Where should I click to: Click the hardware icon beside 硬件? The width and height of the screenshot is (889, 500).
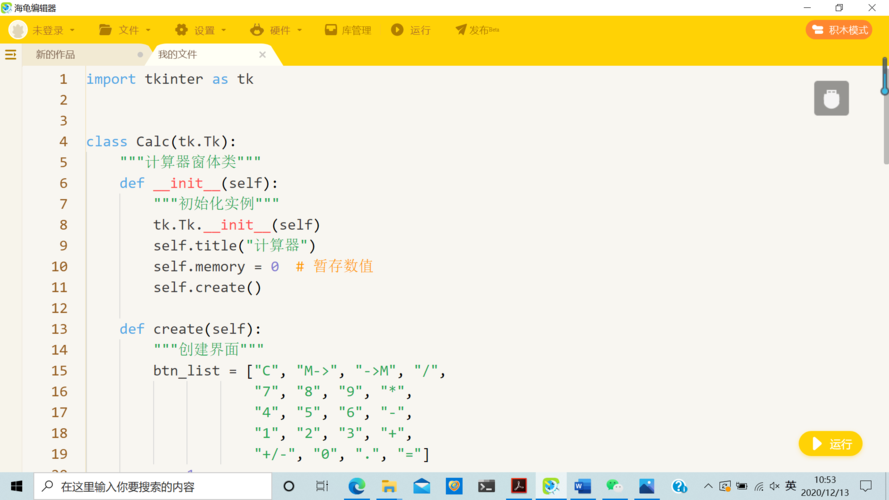(x=257, y=30)
